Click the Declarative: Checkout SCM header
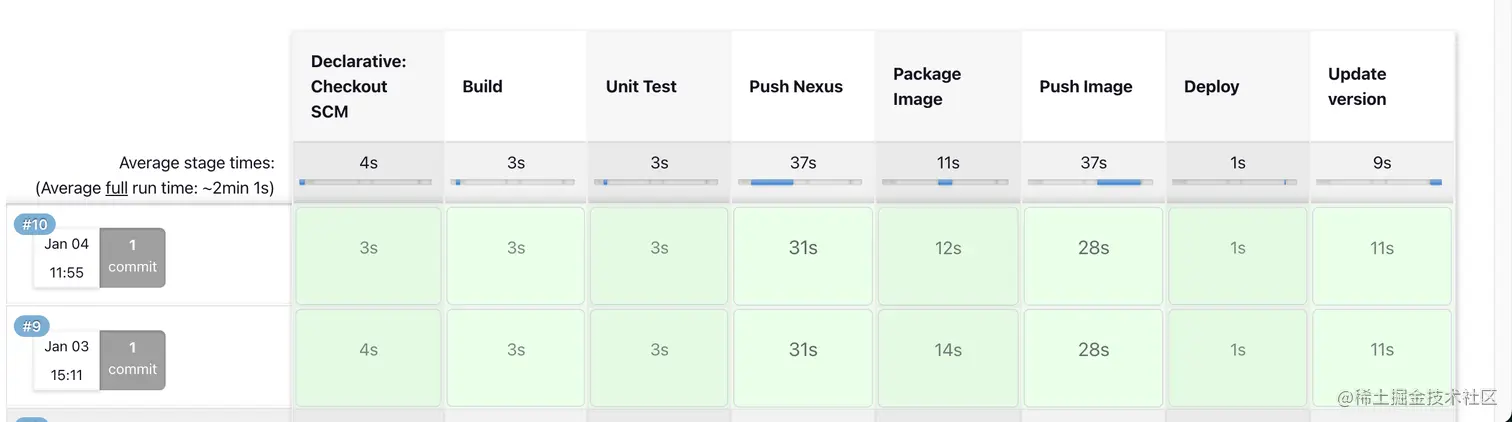Image resolution: width=1512 pixels, height=422 pixels. tap(358, 87)
